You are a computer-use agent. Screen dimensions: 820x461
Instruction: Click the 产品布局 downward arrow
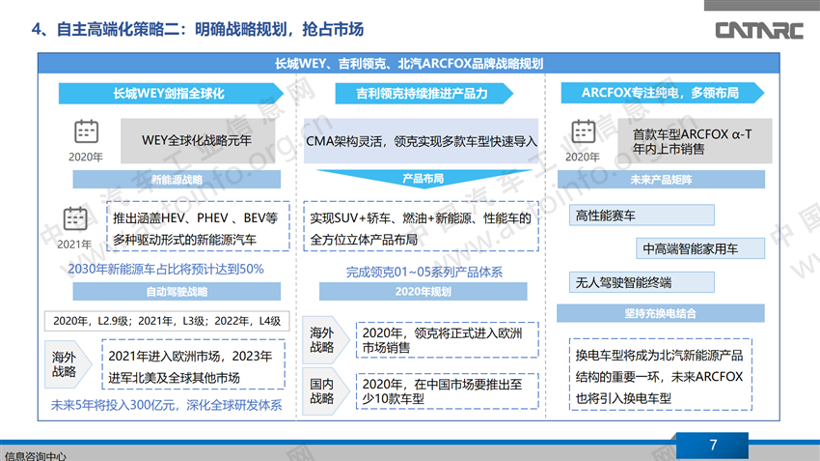tap(424, 178)
